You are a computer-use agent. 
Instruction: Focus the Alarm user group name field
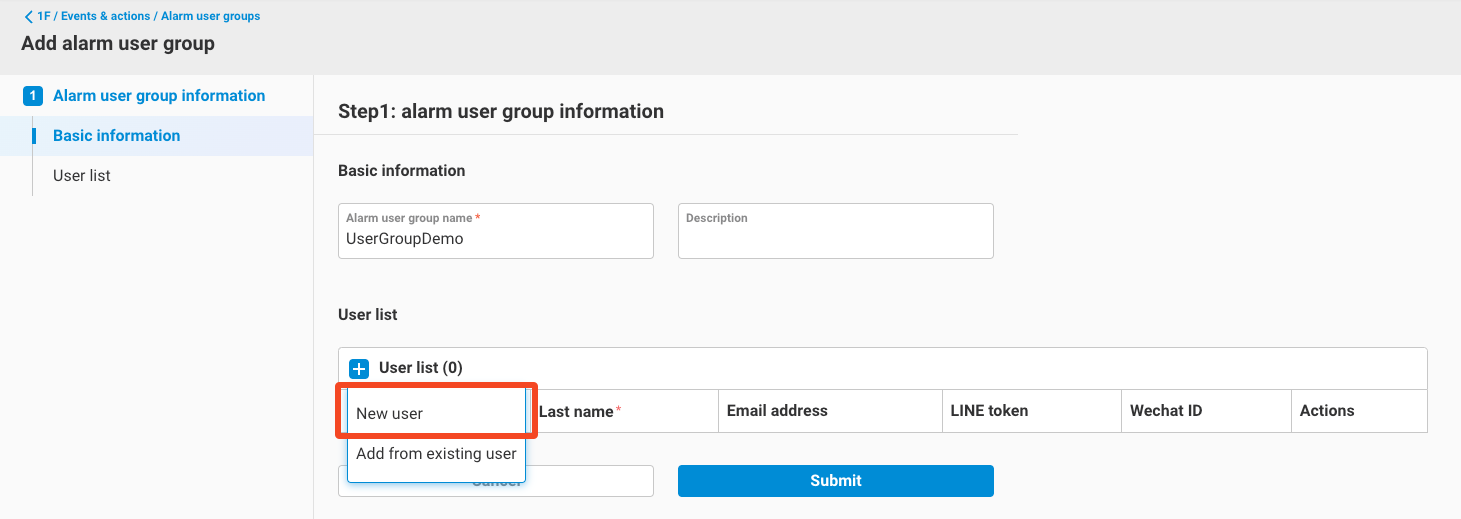[495, 240]
